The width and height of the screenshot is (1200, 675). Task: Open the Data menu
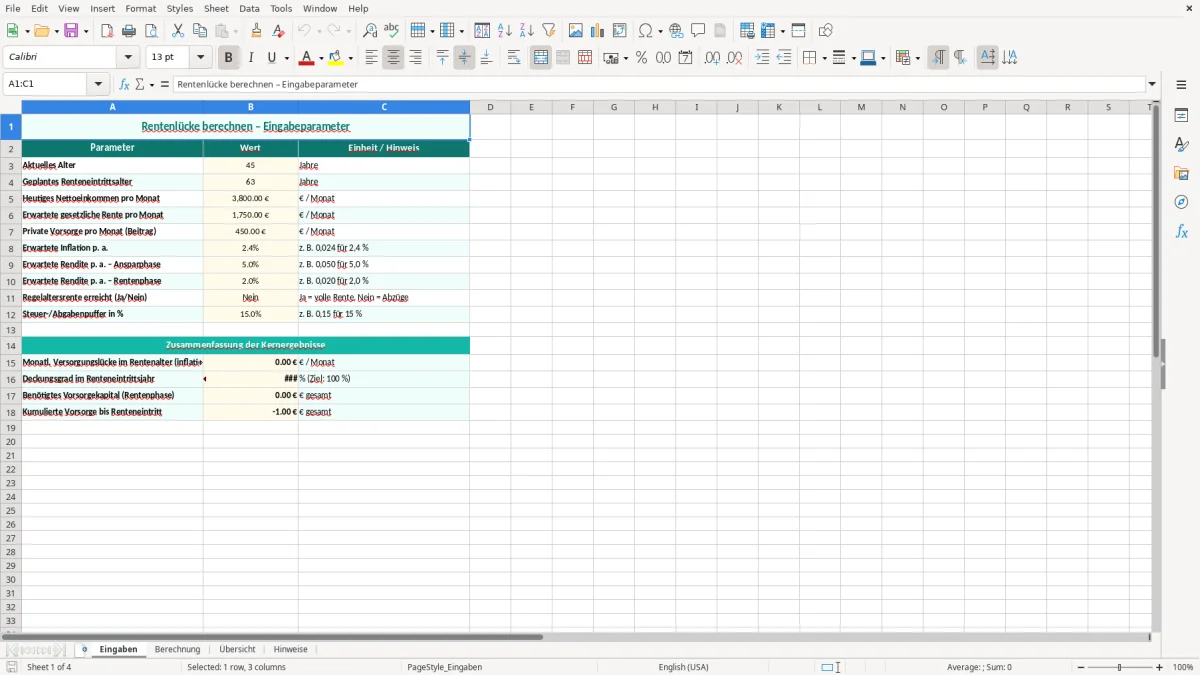click(249, 8)
